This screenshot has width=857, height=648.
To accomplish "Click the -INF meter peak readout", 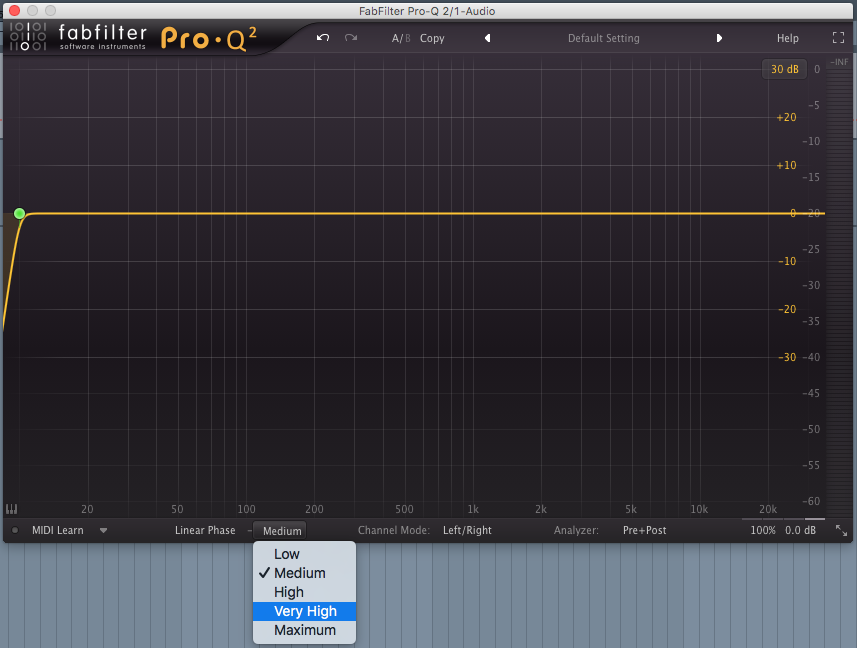I will click(839, 62).
